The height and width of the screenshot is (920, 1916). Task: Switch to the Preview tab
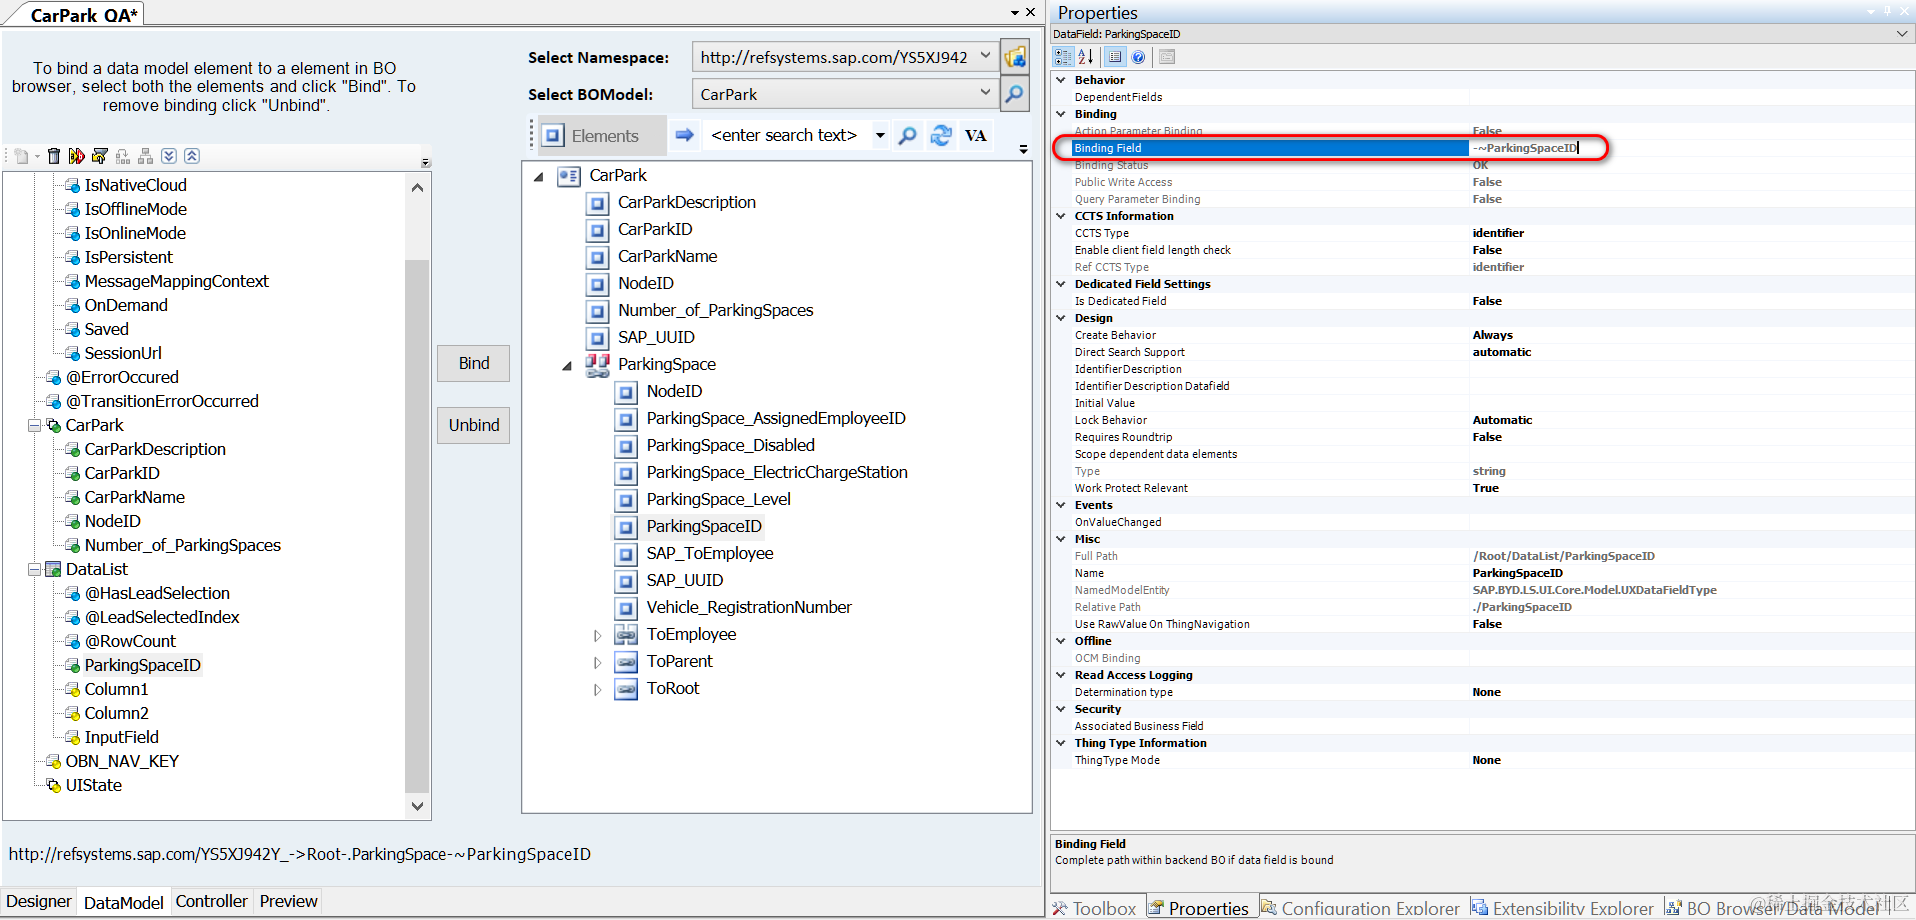(x=288, y=901)
